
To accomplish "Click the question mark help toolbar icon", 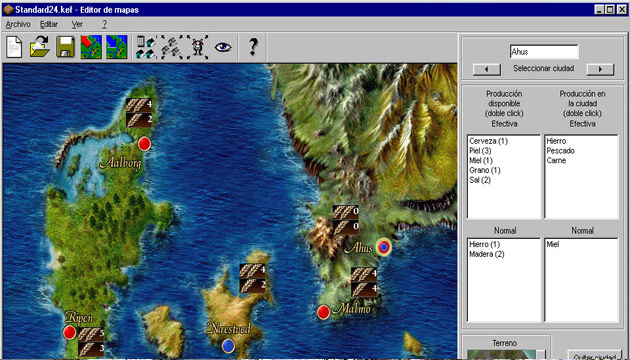I will (253, 47).
